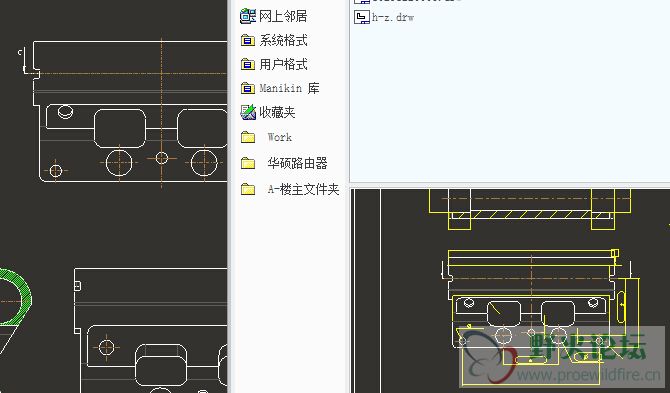This screenshot has width=670, height=393.
Task: Click the 华硕路由器 folder icon
Action: click(x=248, y=163)
